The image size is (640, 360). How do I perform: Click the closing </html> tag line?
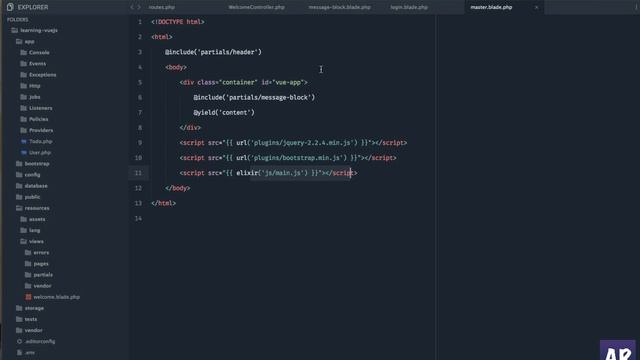pos(163,203)
